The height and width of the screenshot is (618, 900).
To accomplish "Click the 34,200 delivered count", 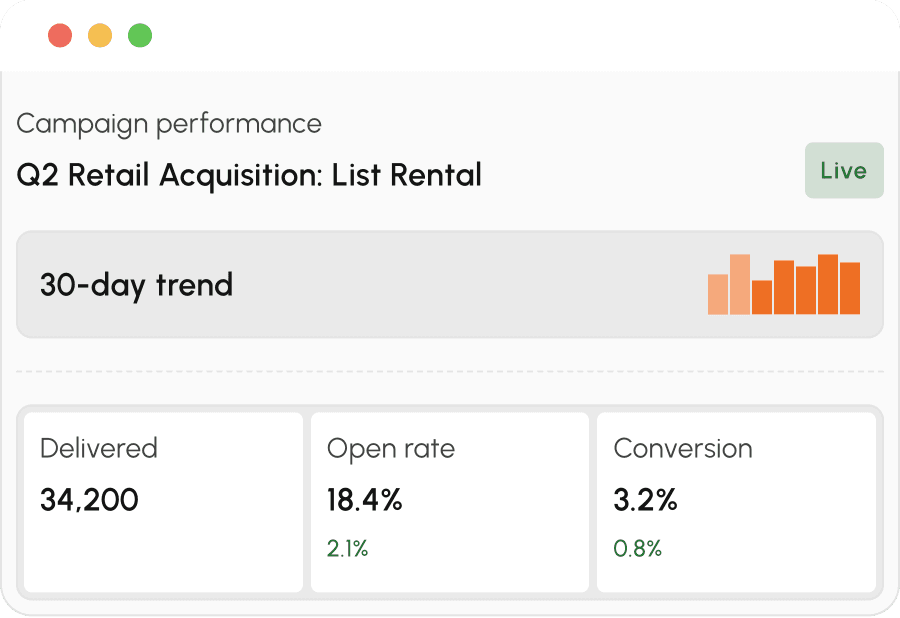I will tap(90, 500).
